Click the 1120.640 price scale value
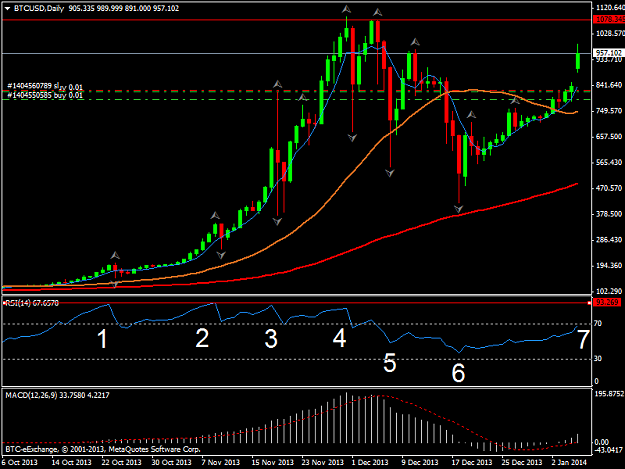Image resolution: width=625 pixels, height=469 pixels. point(609,8)
